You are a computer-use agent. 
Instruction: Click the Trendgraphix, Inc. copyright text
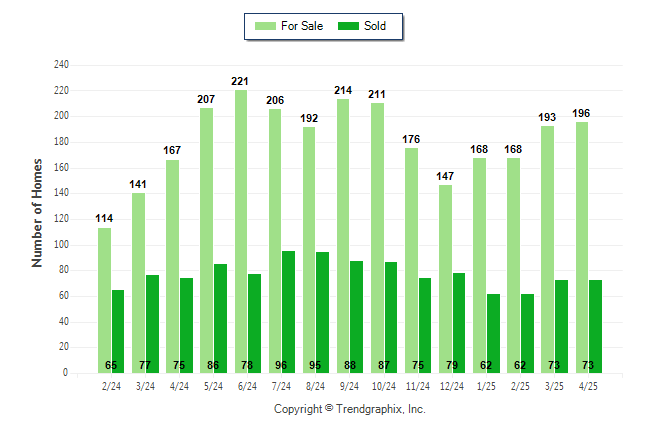tap(350, 409)
